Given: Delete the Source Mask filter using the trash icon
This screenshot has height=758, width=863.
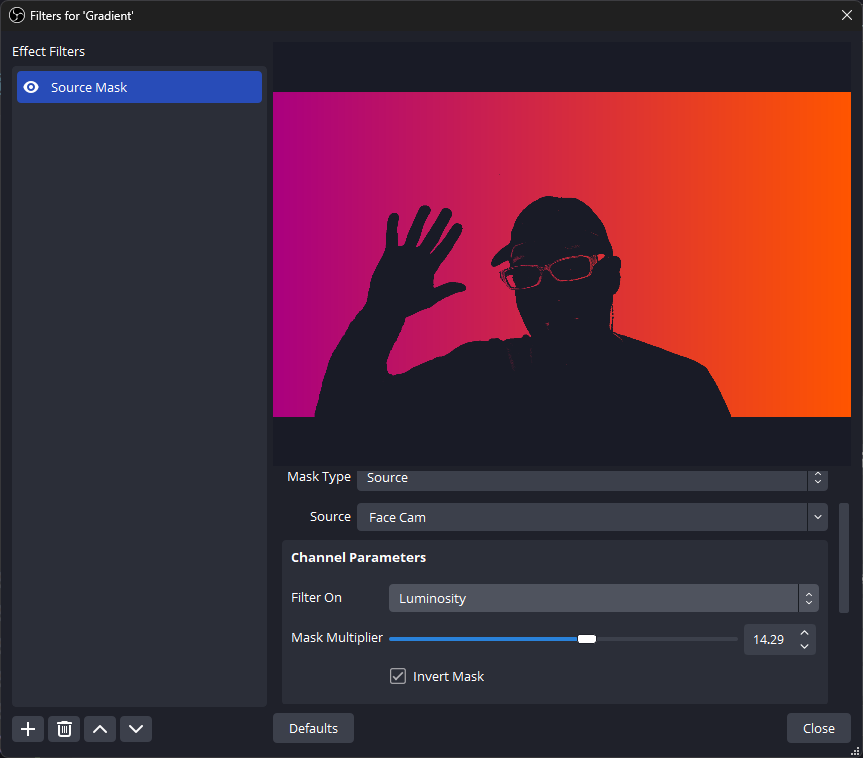Looking at the screenshot, I should point(63,729).
